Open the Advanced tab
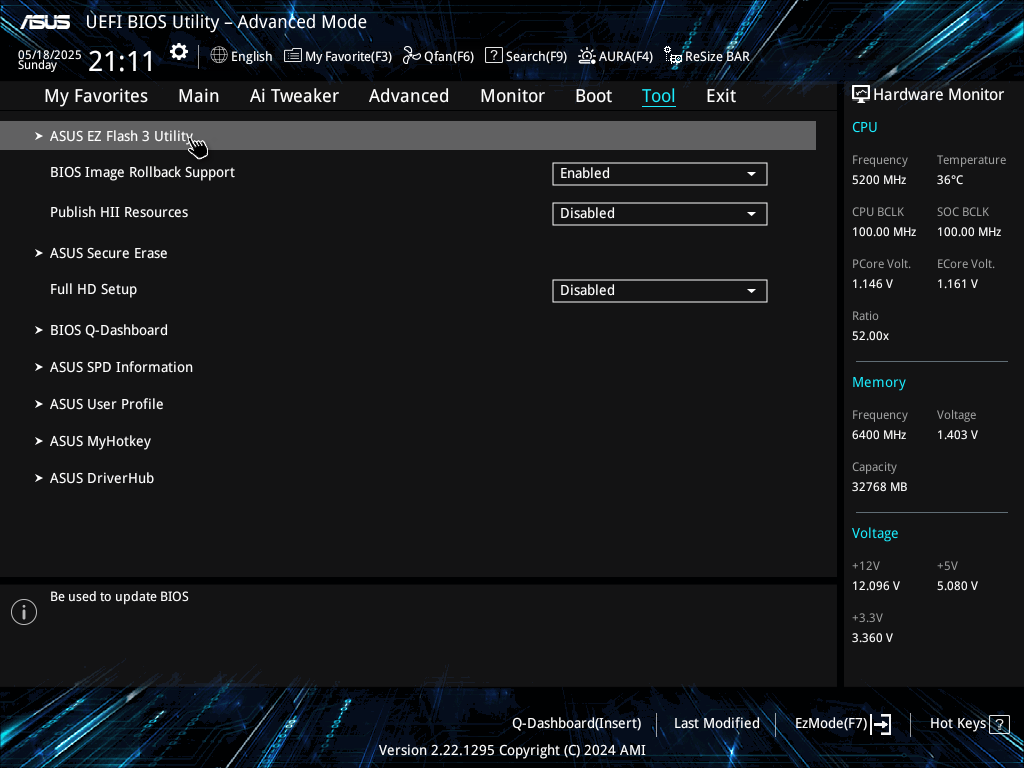This screenshot has height=768, width=1024. tap(409, 96)
